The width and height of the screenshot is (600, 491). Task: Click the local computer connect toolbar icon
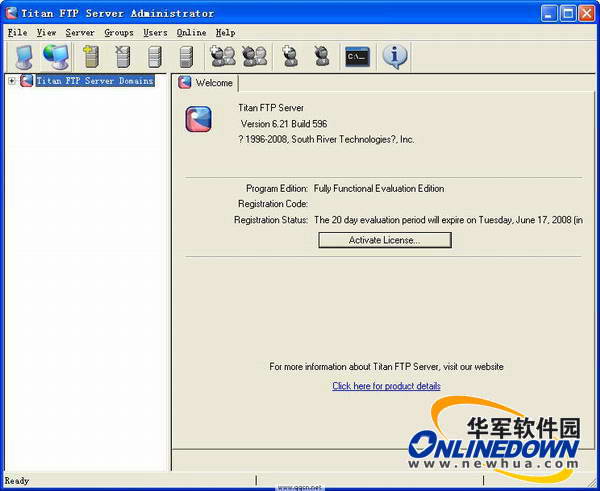point(24,57)
